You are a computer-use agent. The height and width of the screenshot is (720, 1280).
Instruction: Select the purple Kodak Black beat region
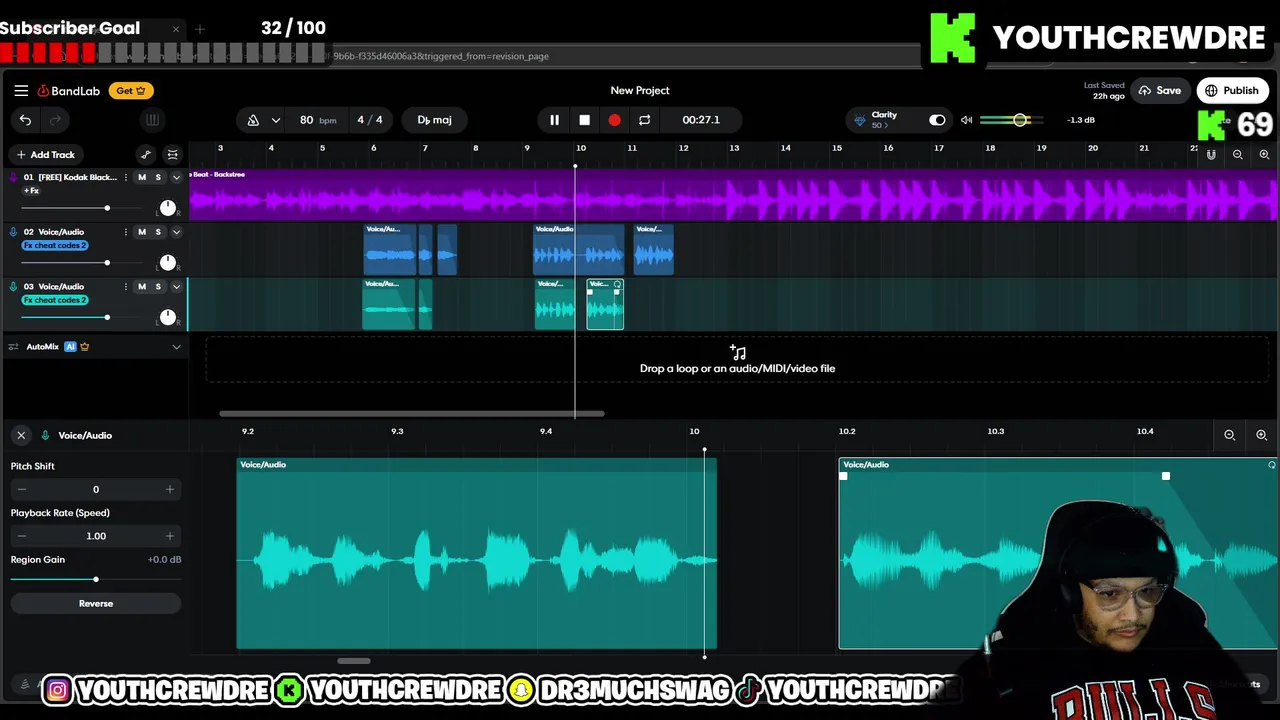pos(732,195)
